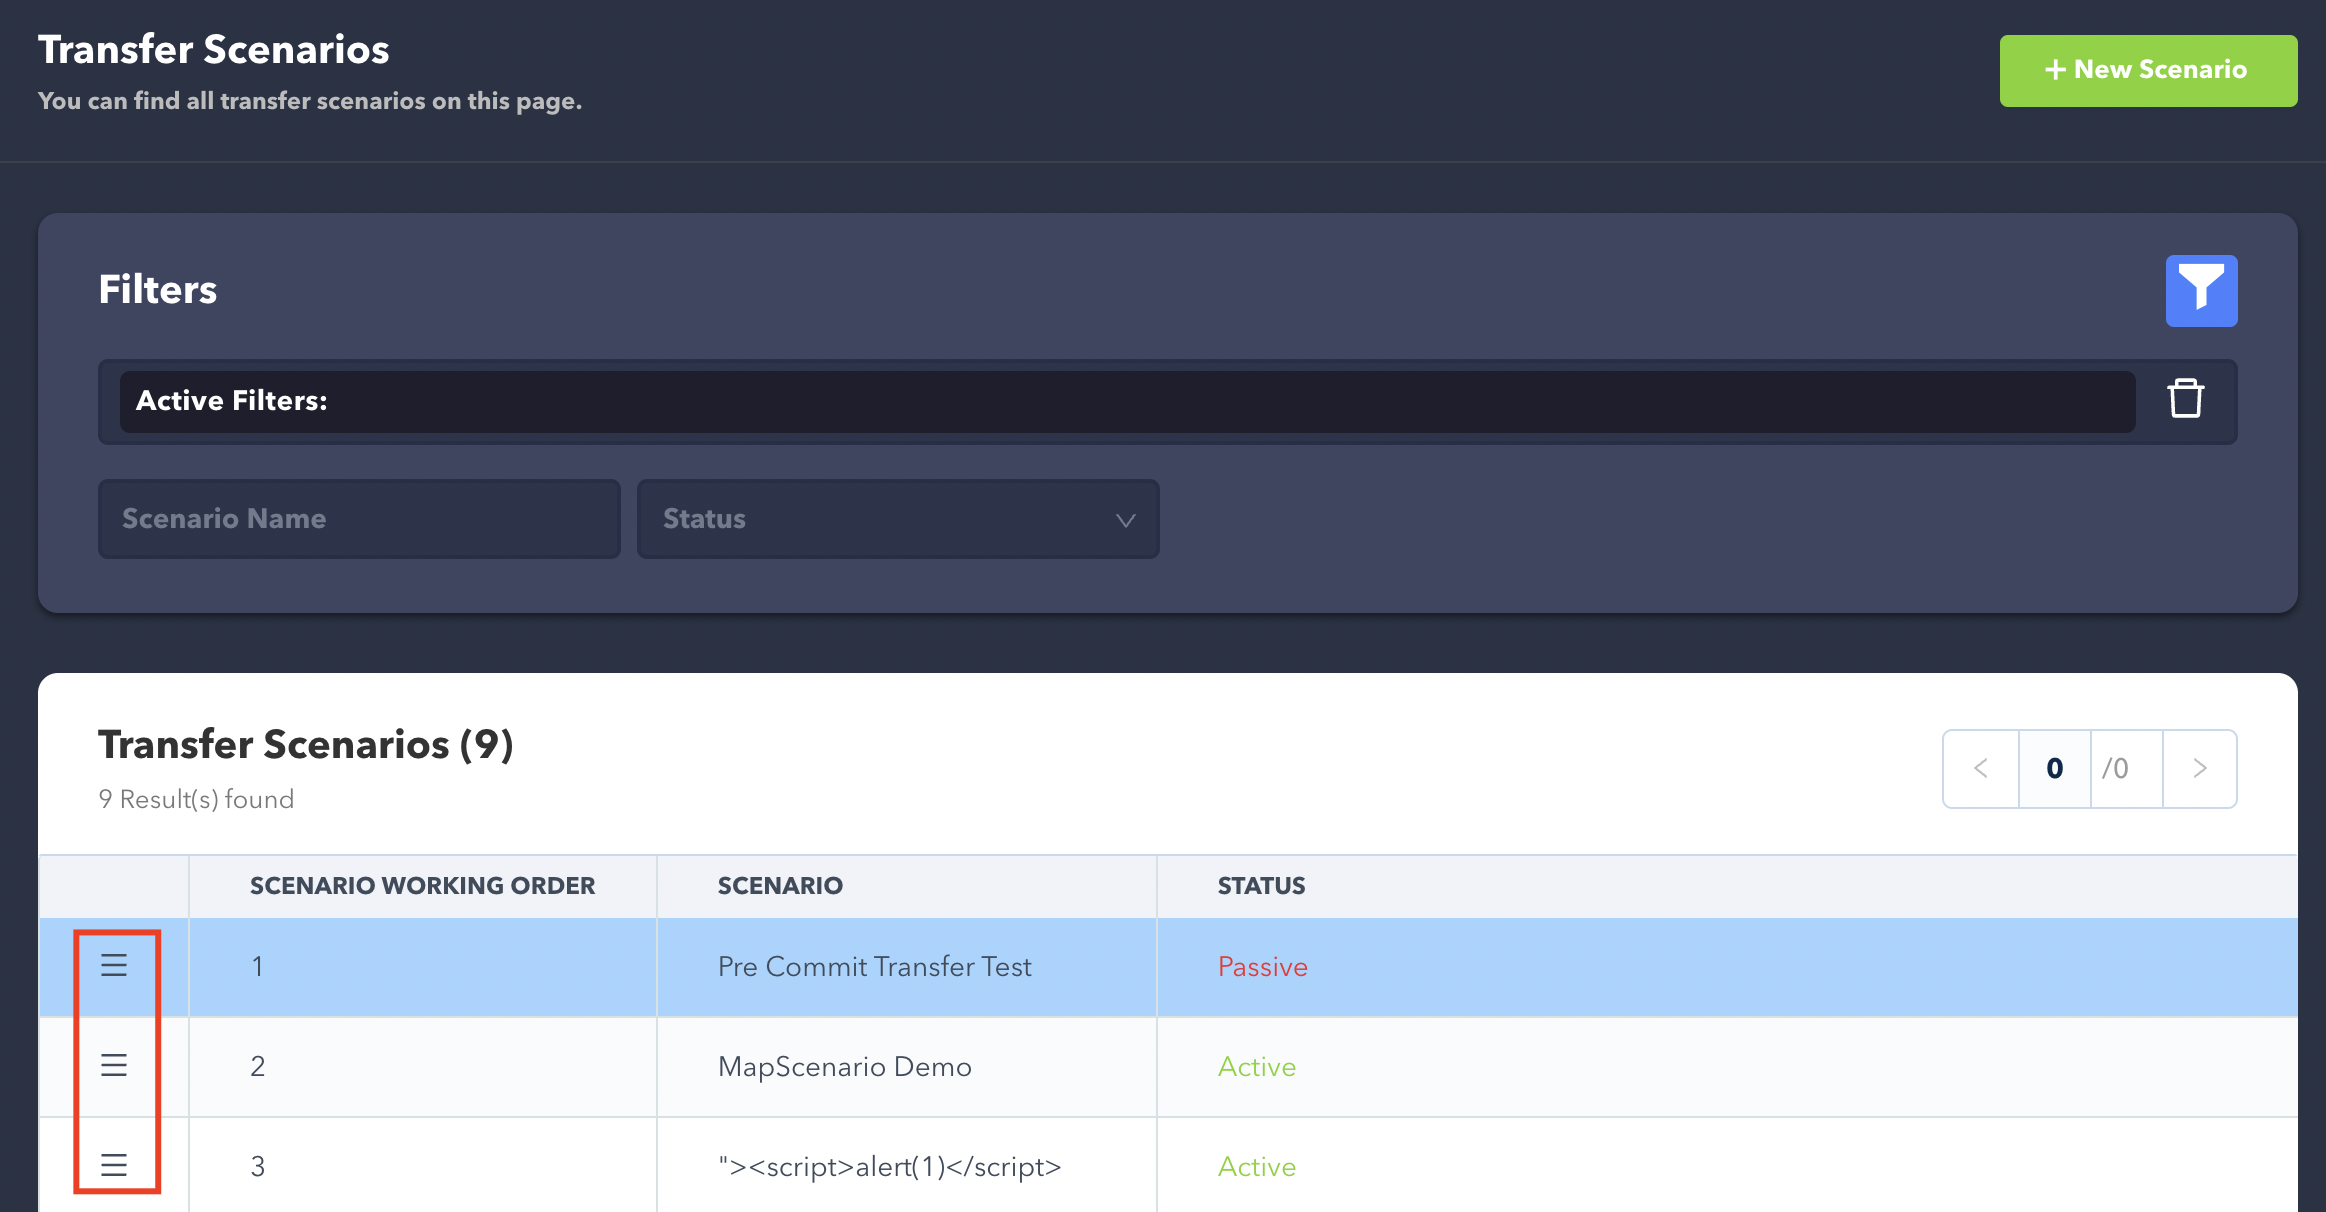Viewport: 2326px width, 1212px height.
Task: Focus the Scenario Name filter field
Action: [x=359, y=519]
